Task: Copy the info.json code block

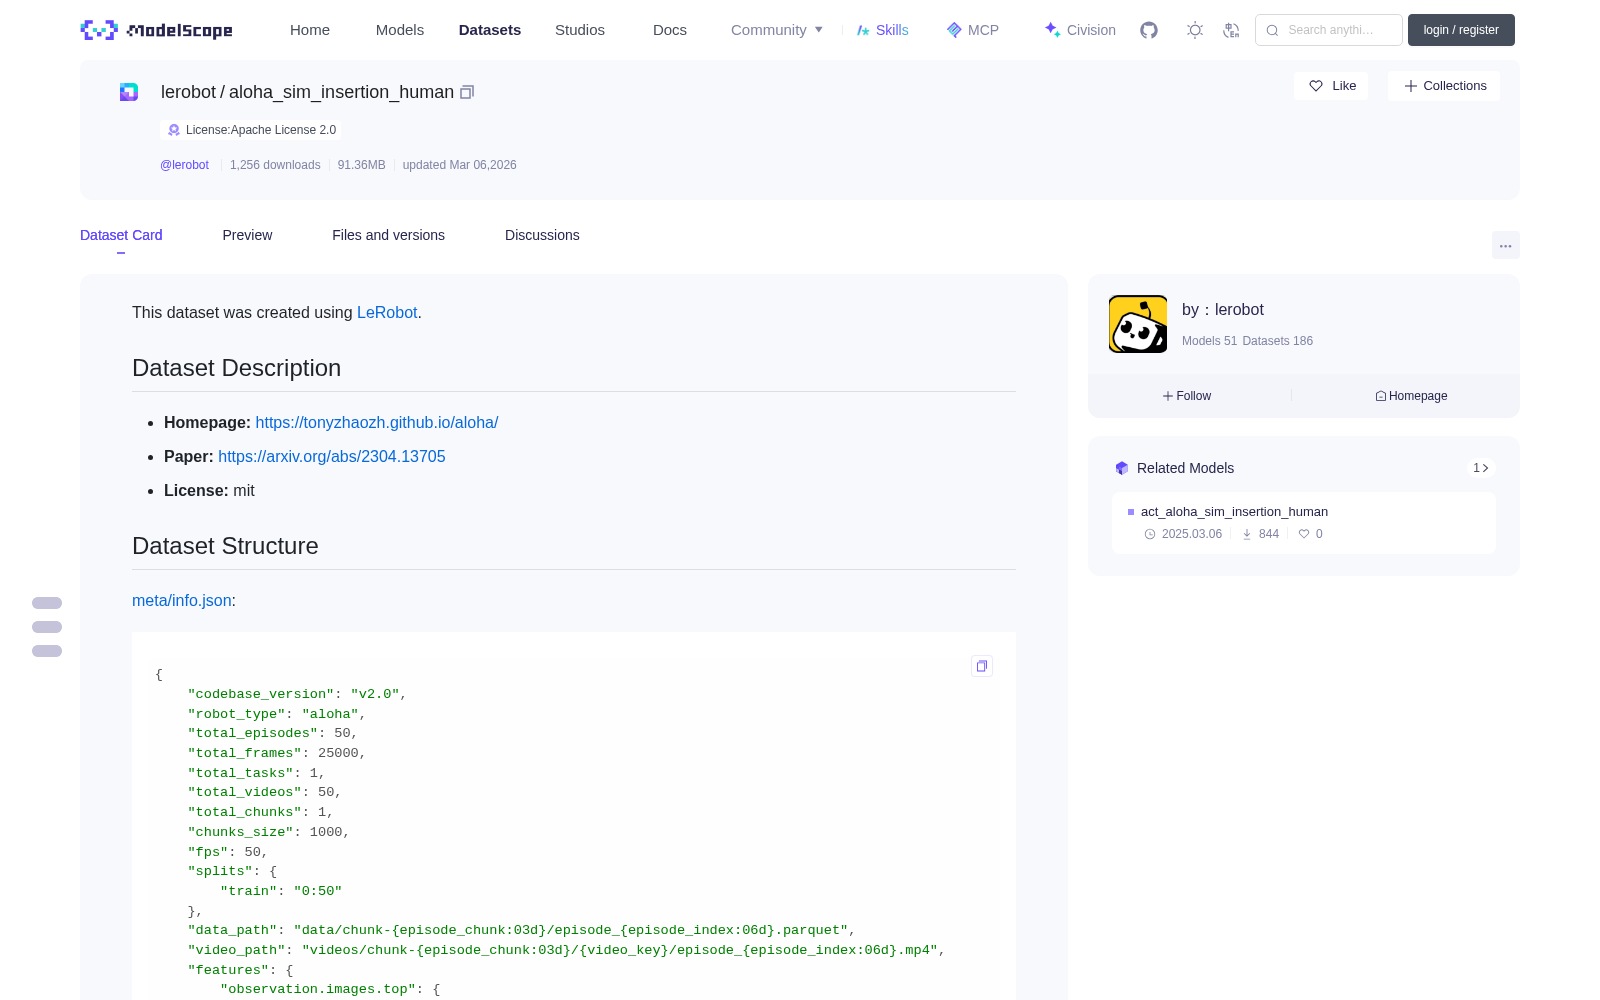Action: tap(982, 666)
